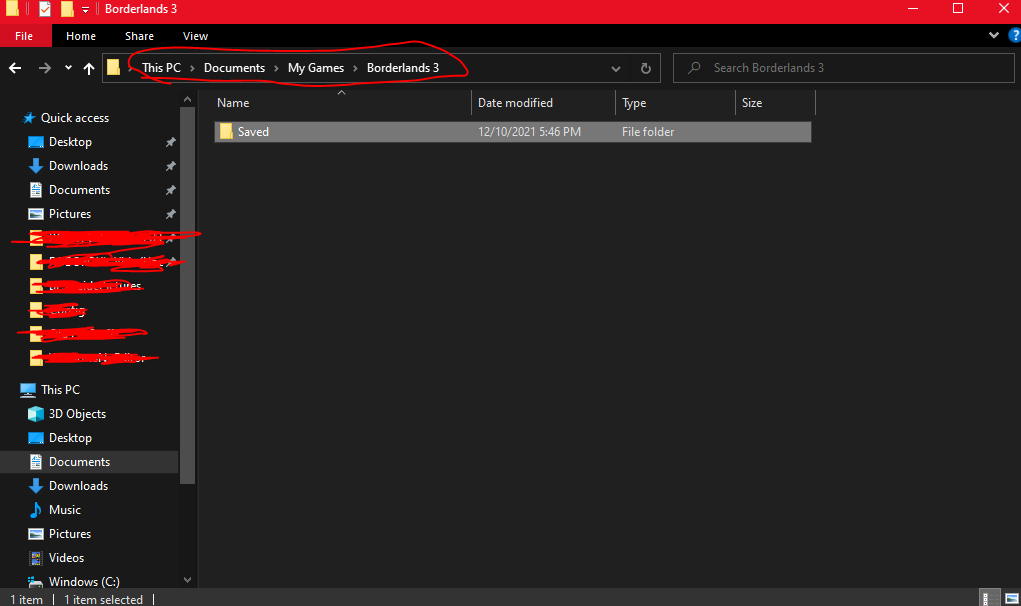Select Windows (C:) drive in sidebar
This screenshot has height=606, width=1021.
pyautogui.click(x=86, y=582)
